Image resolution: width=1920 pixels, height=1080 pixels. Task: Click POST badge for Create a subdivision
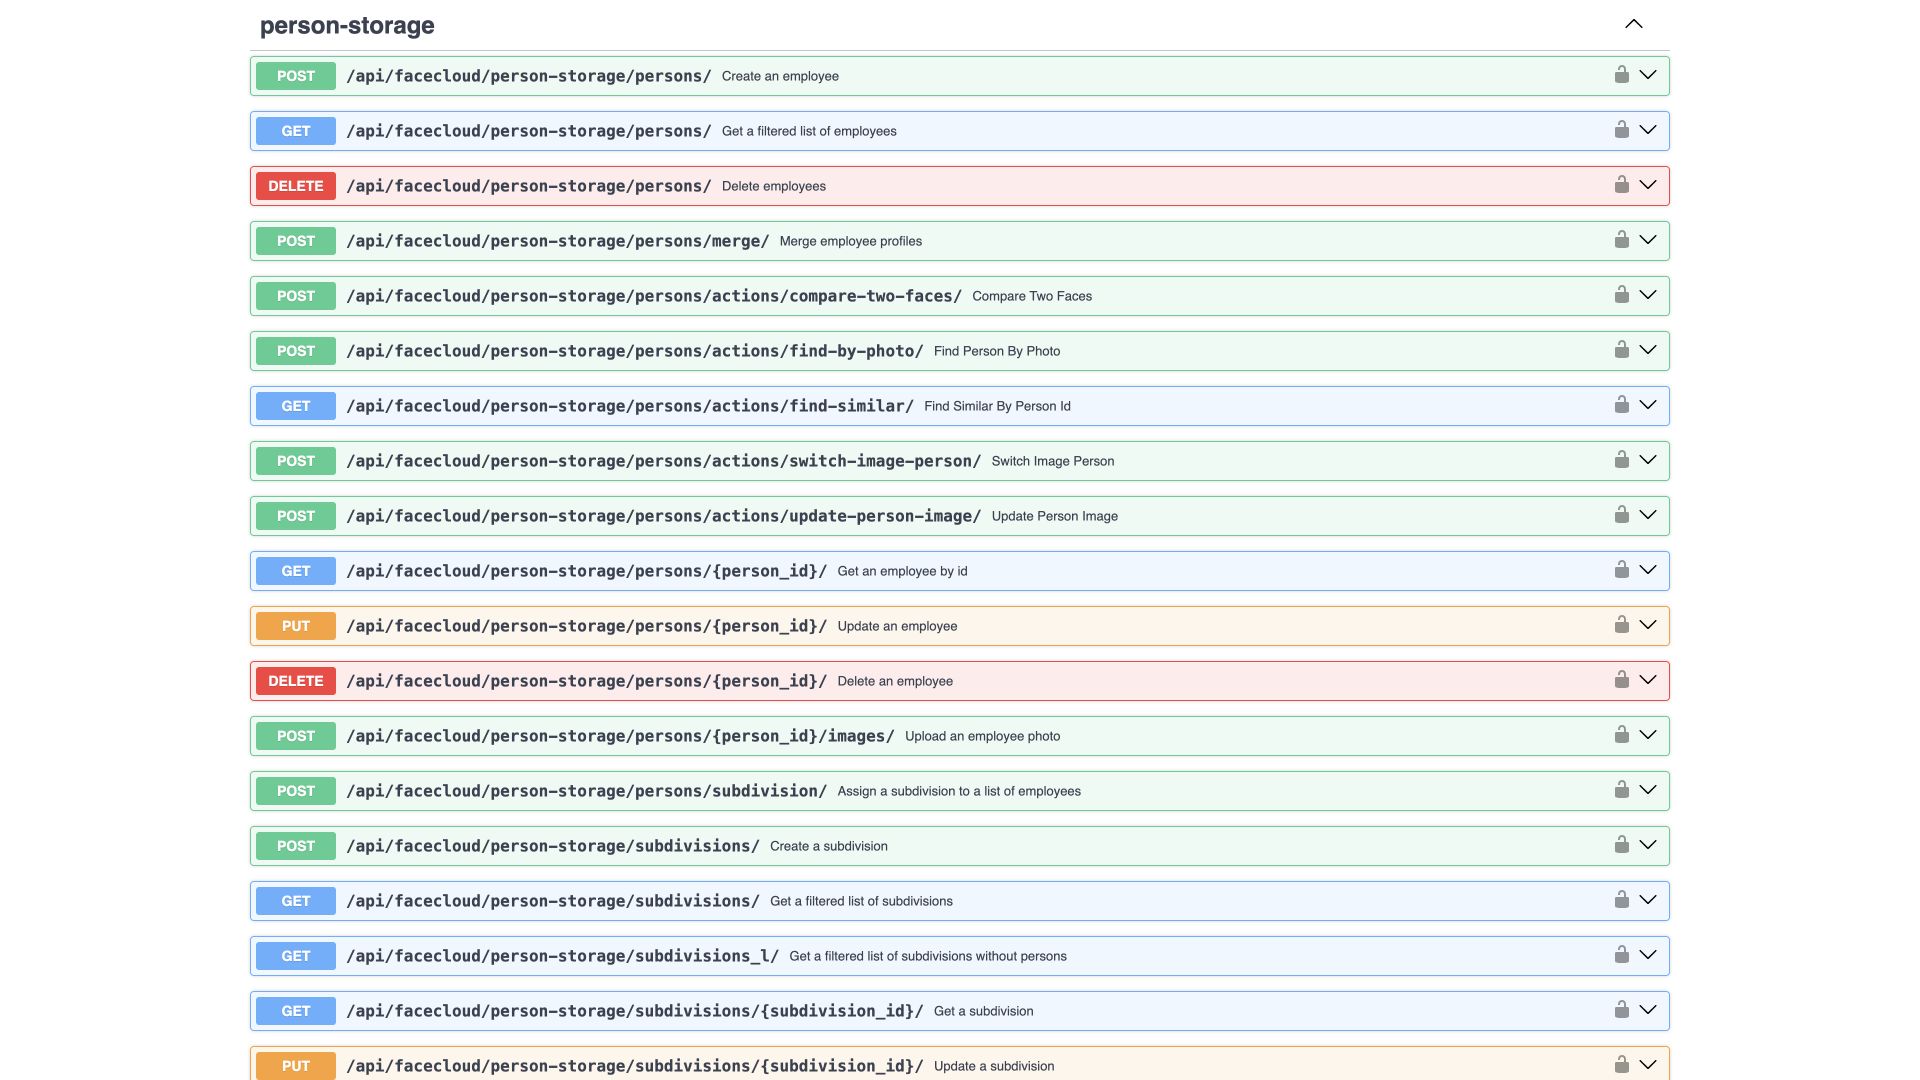(296, 846)
